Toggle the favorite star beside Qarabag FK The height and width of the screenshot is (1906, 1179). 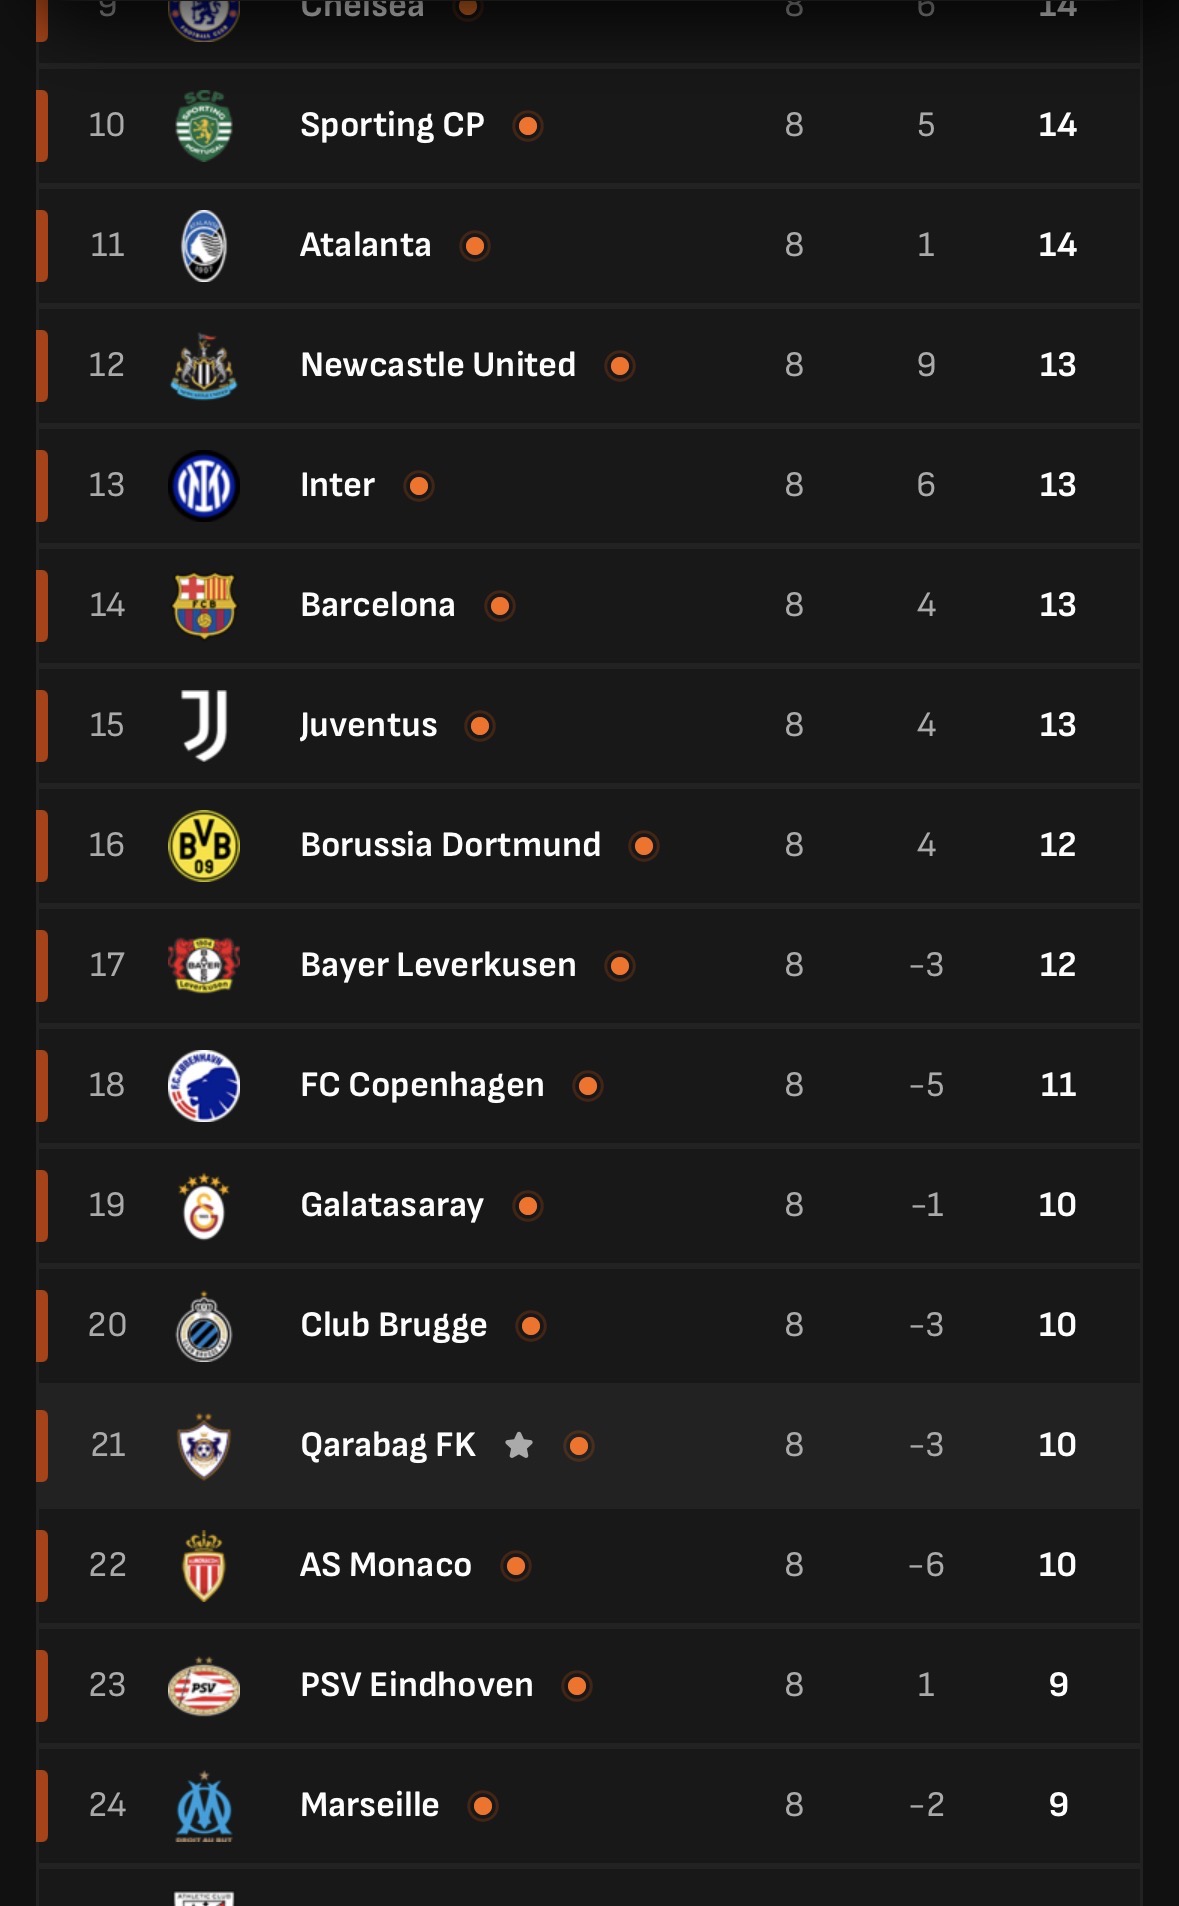[519, 1445]
